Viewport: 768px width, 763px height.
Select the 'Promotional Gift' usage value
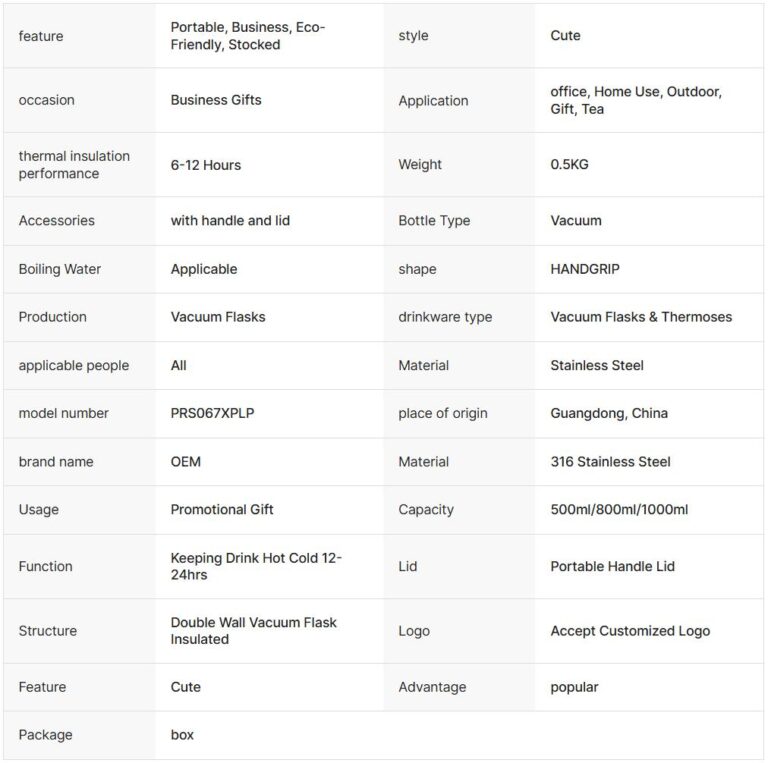221,509
